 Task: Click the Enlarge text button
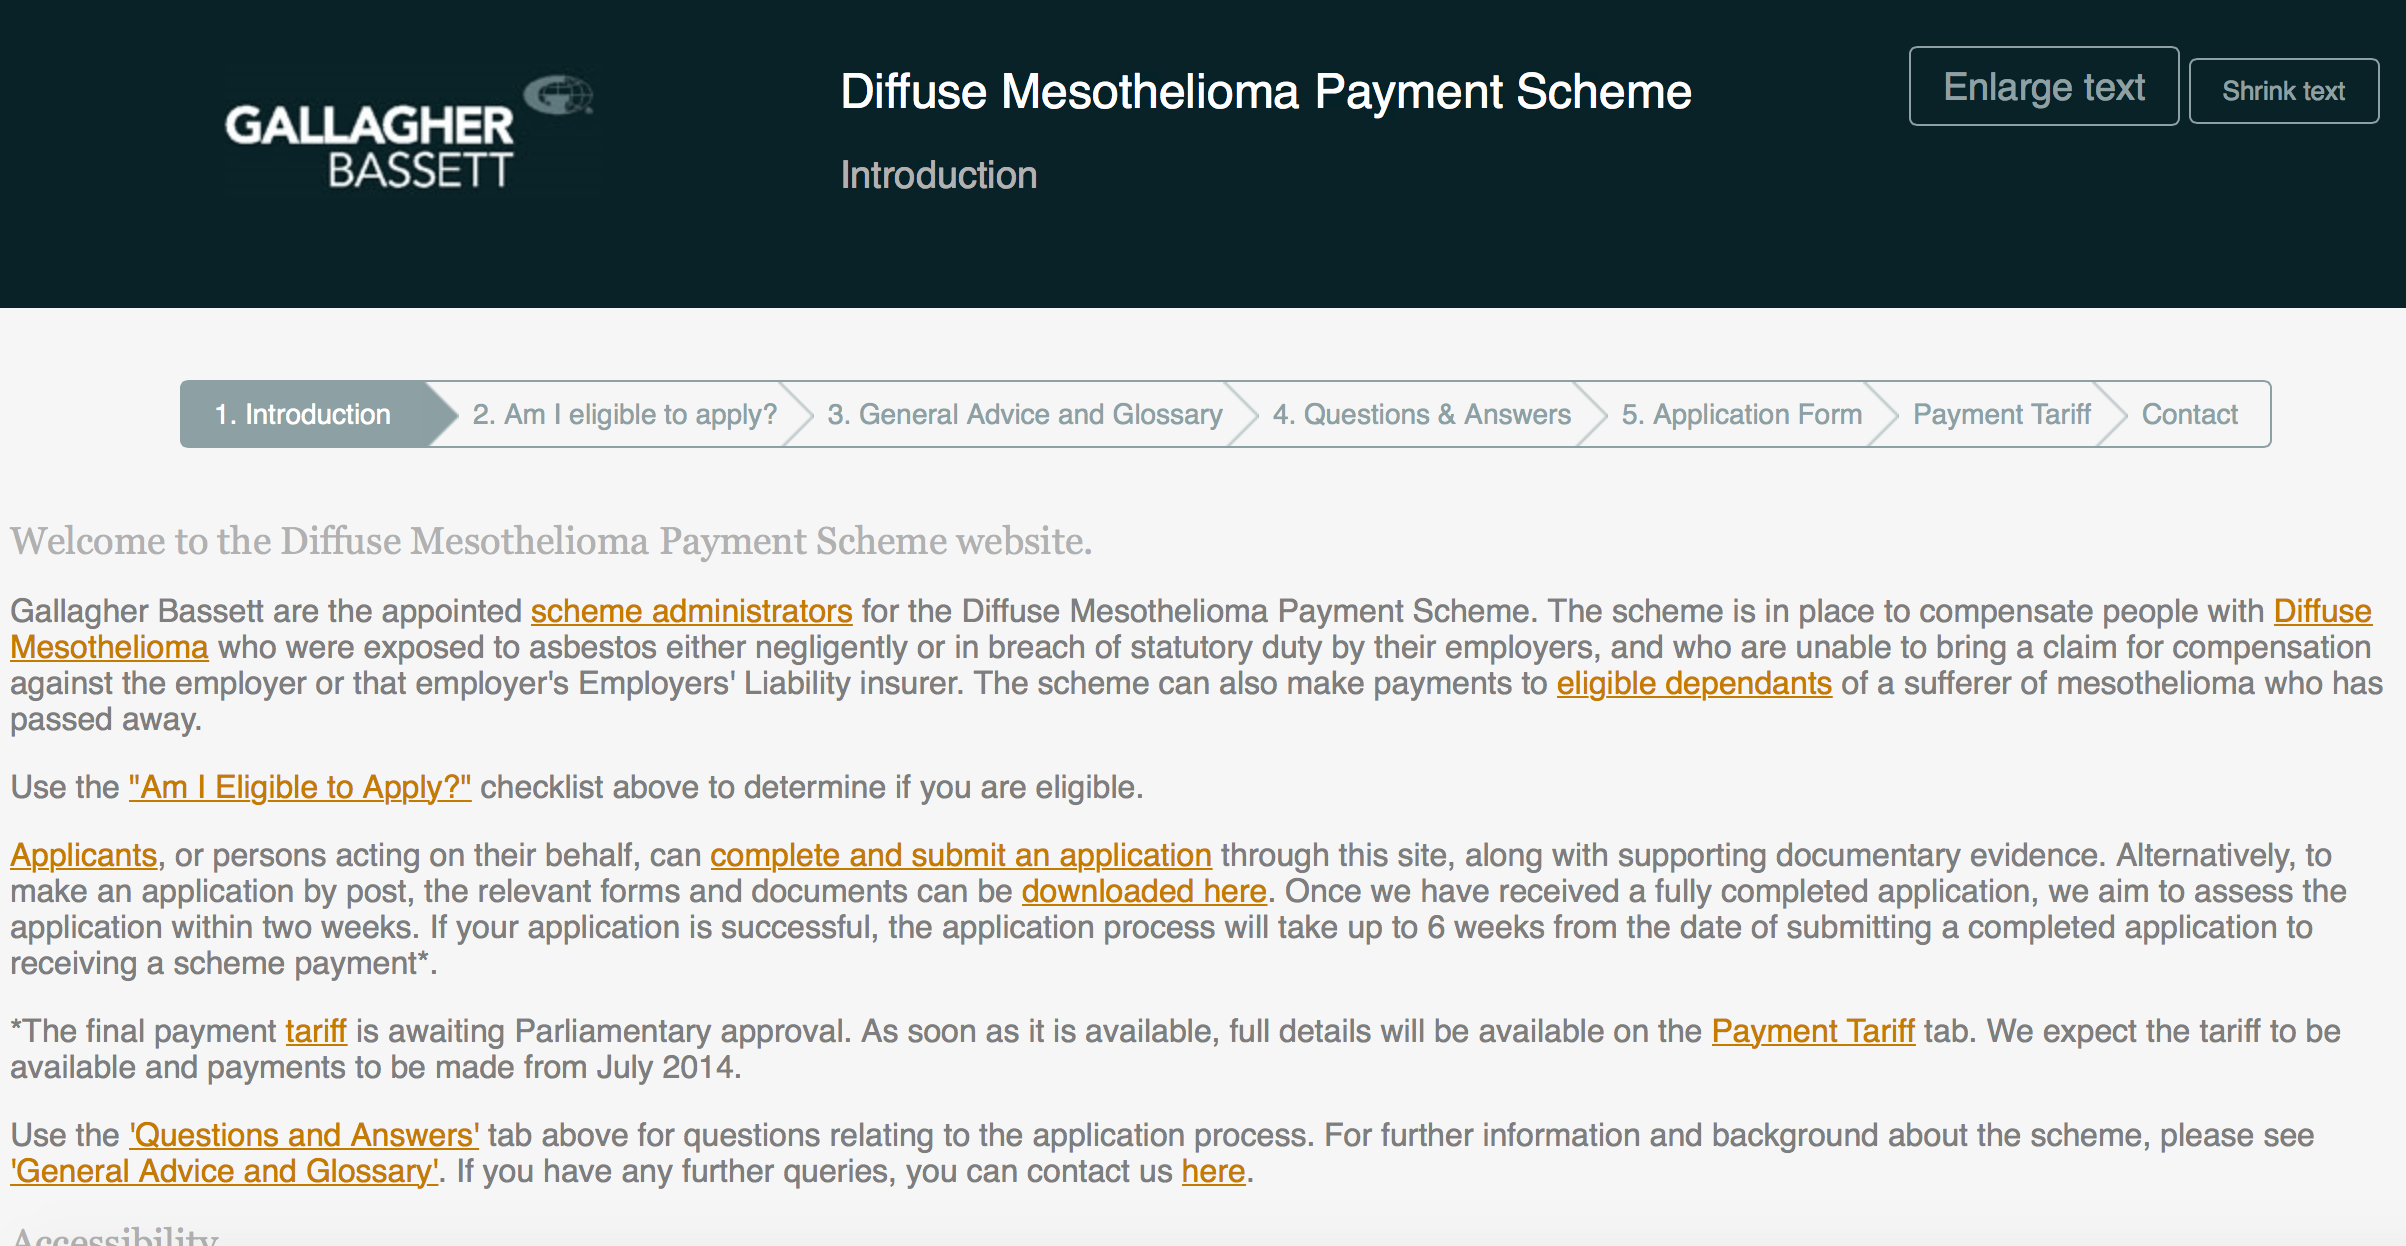pyautogui.click(x=2043, y=87)
